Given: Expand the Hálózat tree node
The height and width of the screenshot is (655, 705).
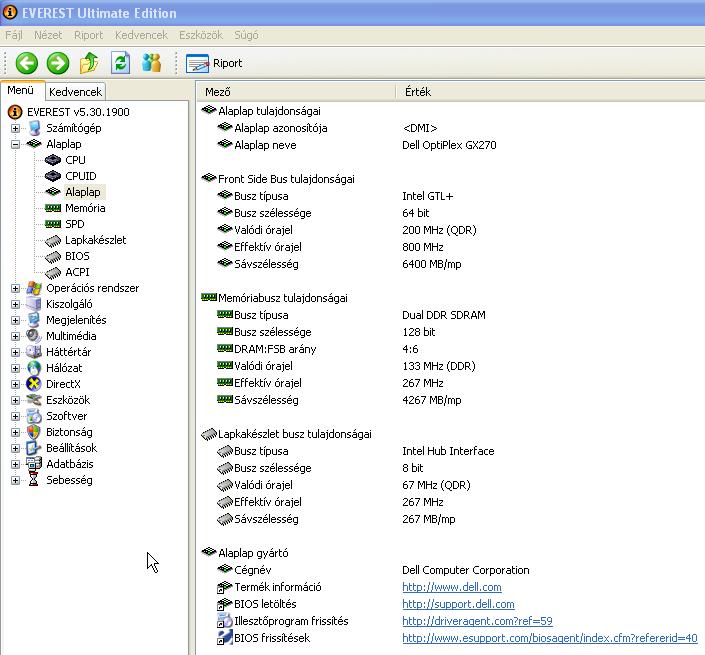Looking at the screenshot, I should pyautogui.click(x=15, y=368).
